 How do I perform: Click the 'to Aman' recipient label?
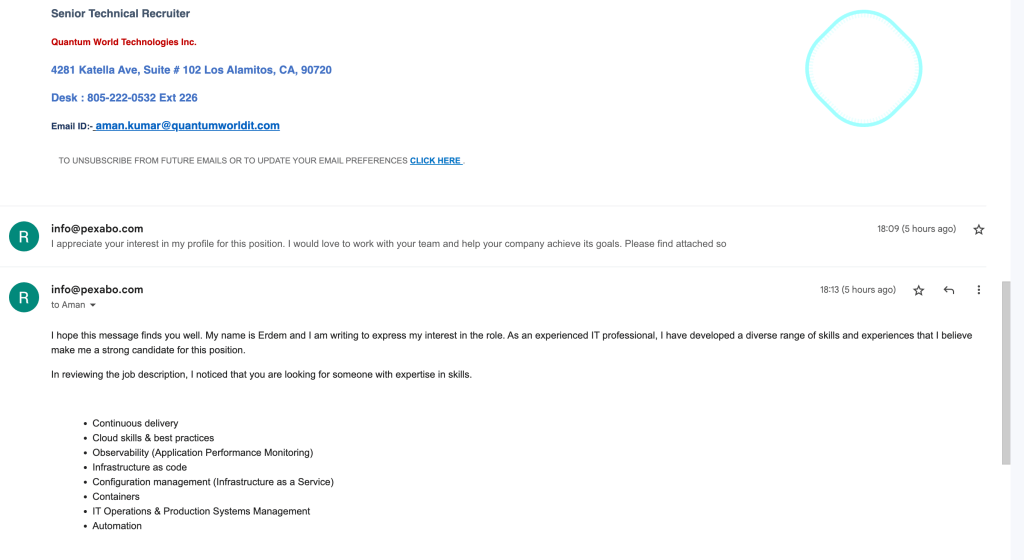click(69, 305)
